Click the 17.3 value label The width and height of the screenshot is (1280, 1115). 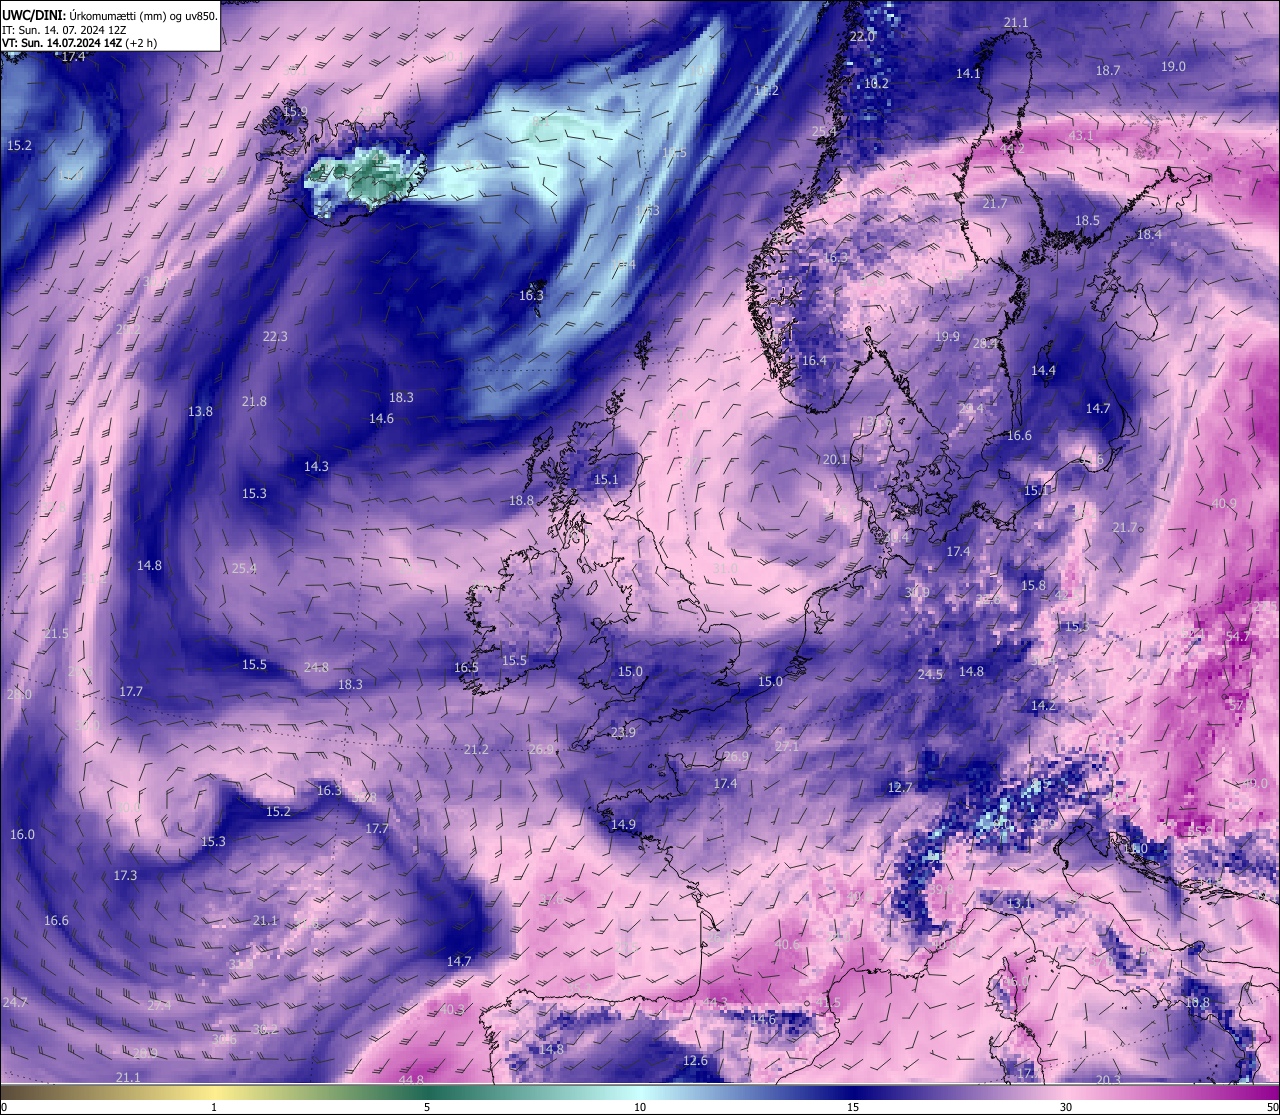(x=125, y=876)
